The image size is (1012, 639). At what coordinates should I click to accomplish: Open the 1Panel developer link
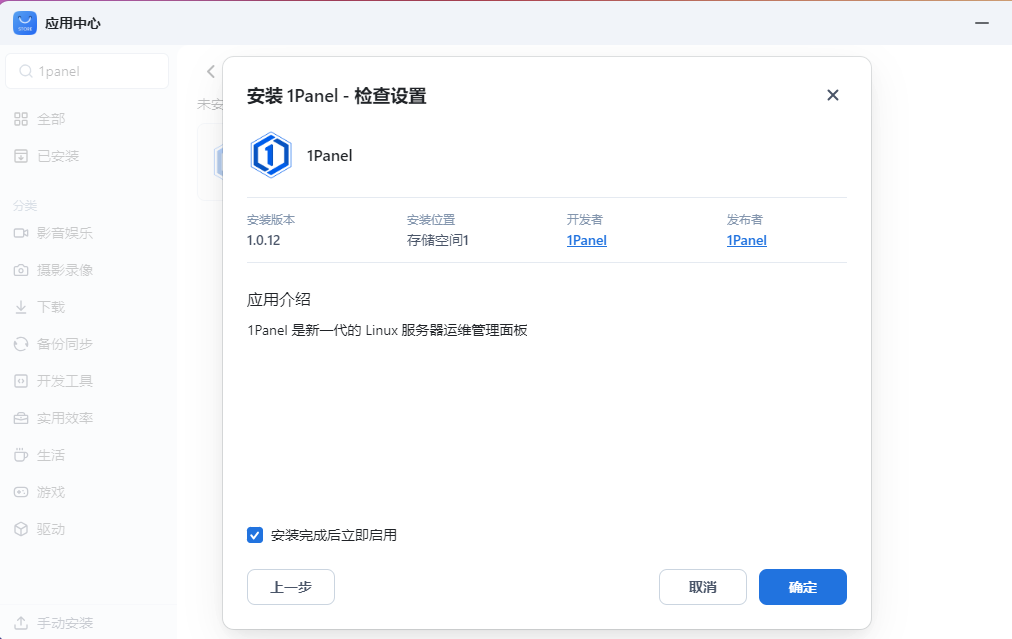[x=586, y=240]
